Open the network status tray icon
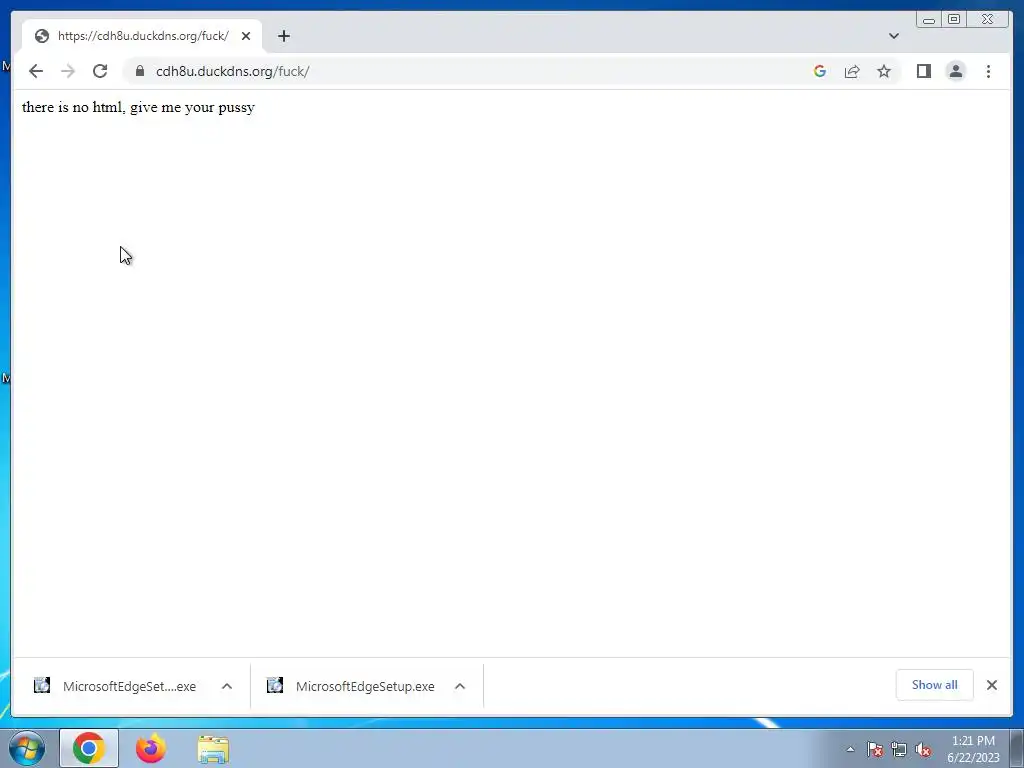1024x768 pixels. [x=899, y=749]
